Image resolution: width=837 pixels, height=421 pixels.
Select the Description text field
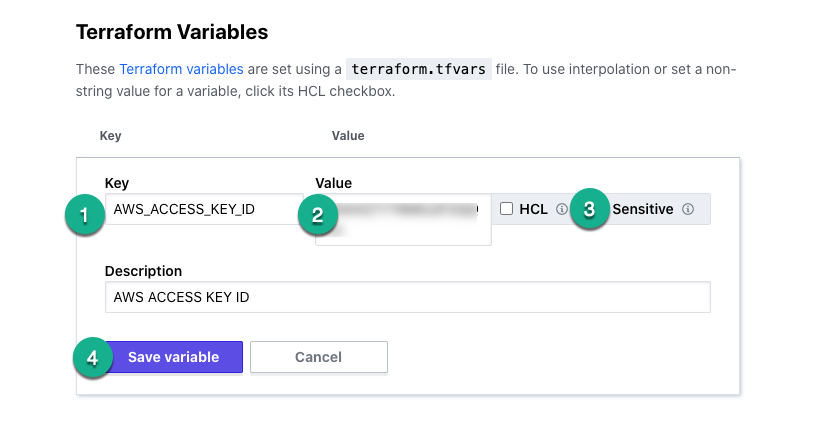pyautogui.click(x=408, y=297)
